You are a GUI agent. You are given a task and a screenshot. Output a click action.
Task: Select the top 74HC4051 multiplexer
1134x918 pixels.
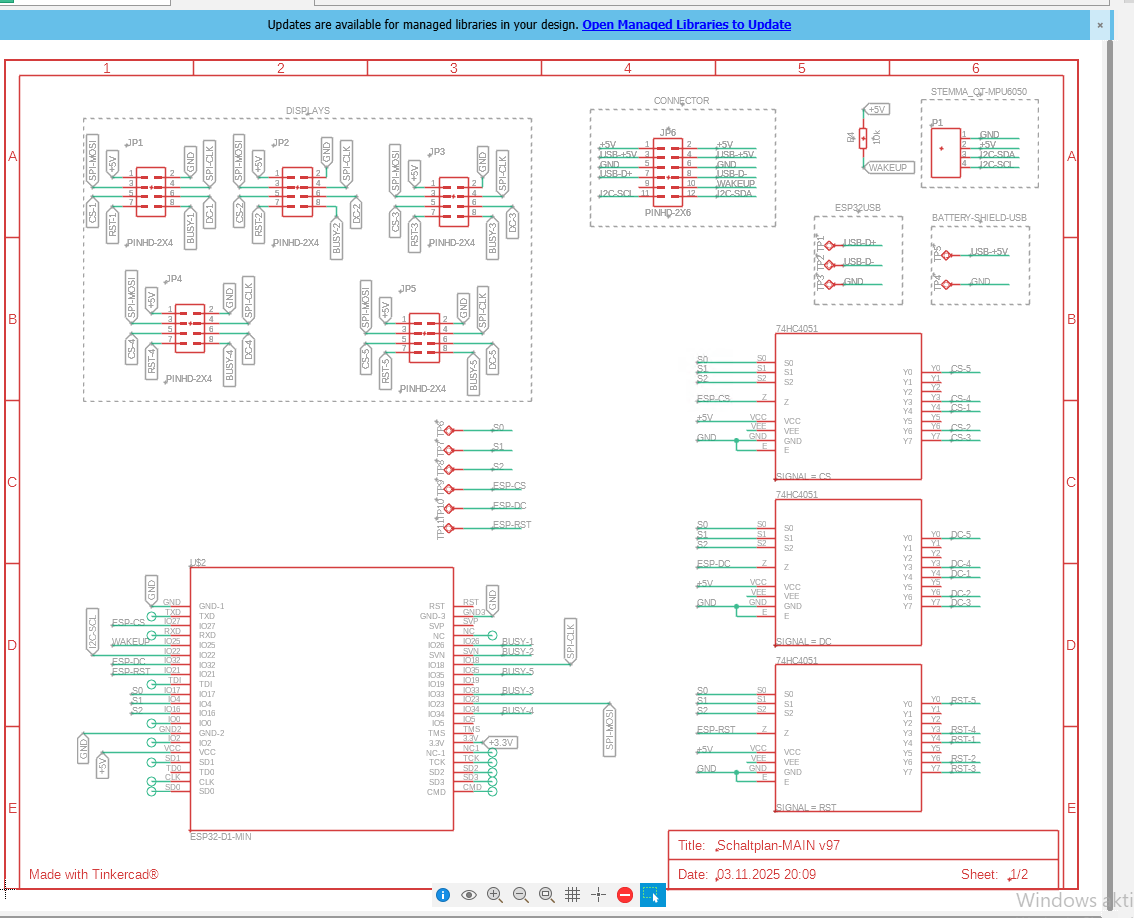click(848, 405)
